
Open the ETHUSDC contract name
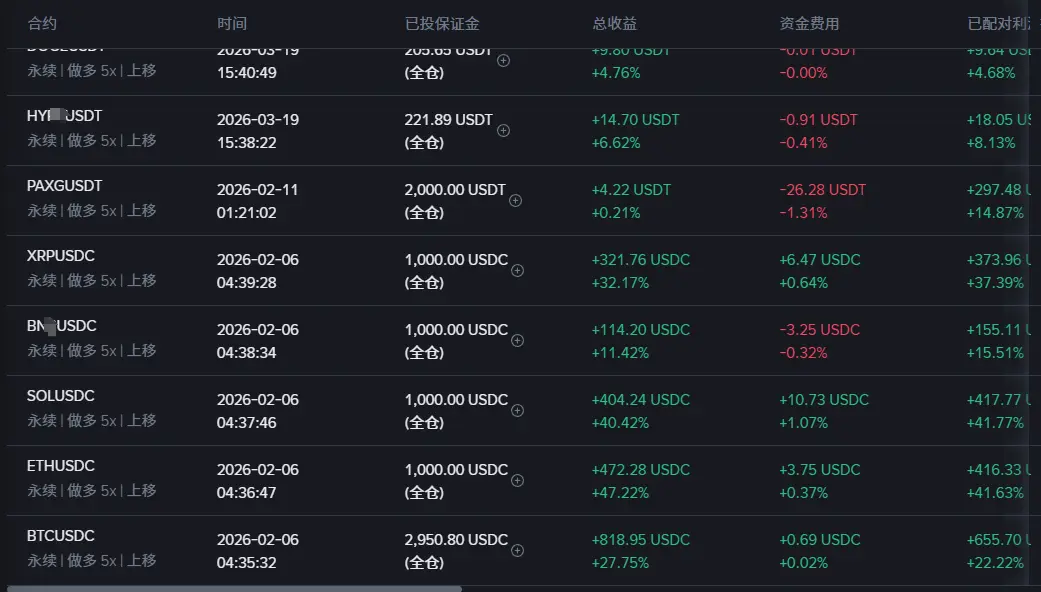click(x=60, y=466)
